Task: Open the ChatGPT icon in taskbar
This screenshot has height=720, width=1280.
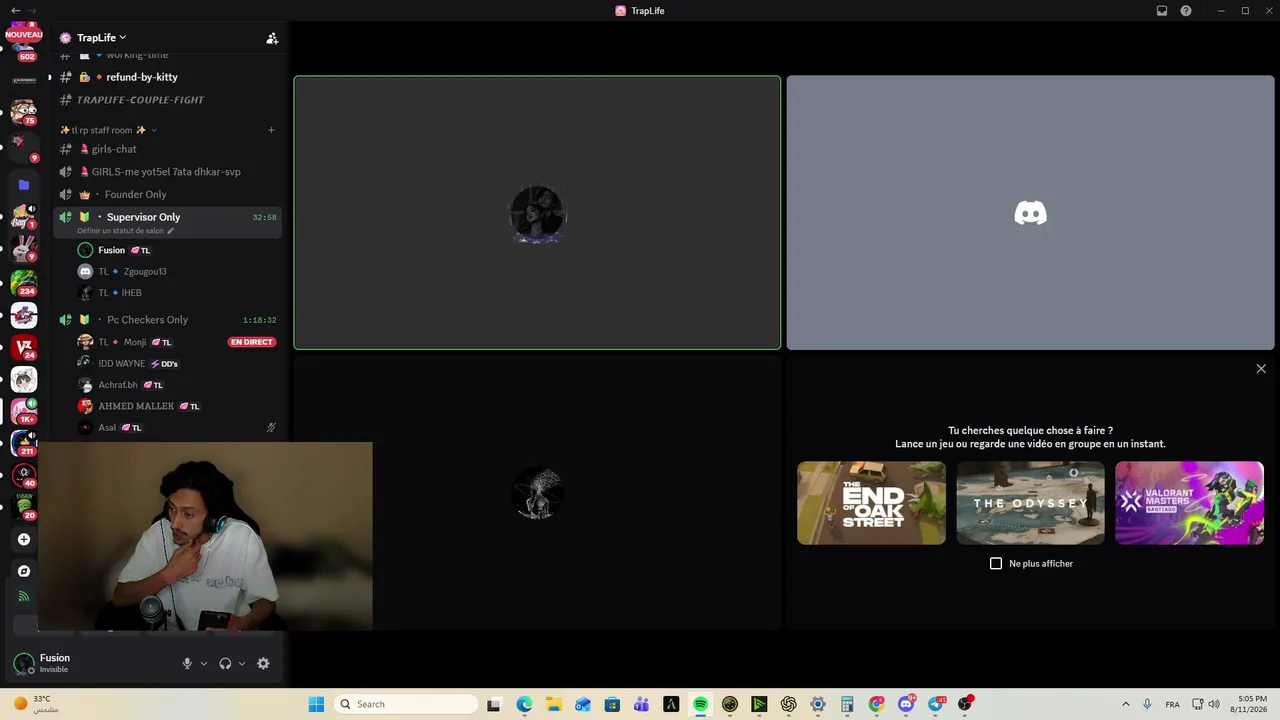Action: (788, 704)
